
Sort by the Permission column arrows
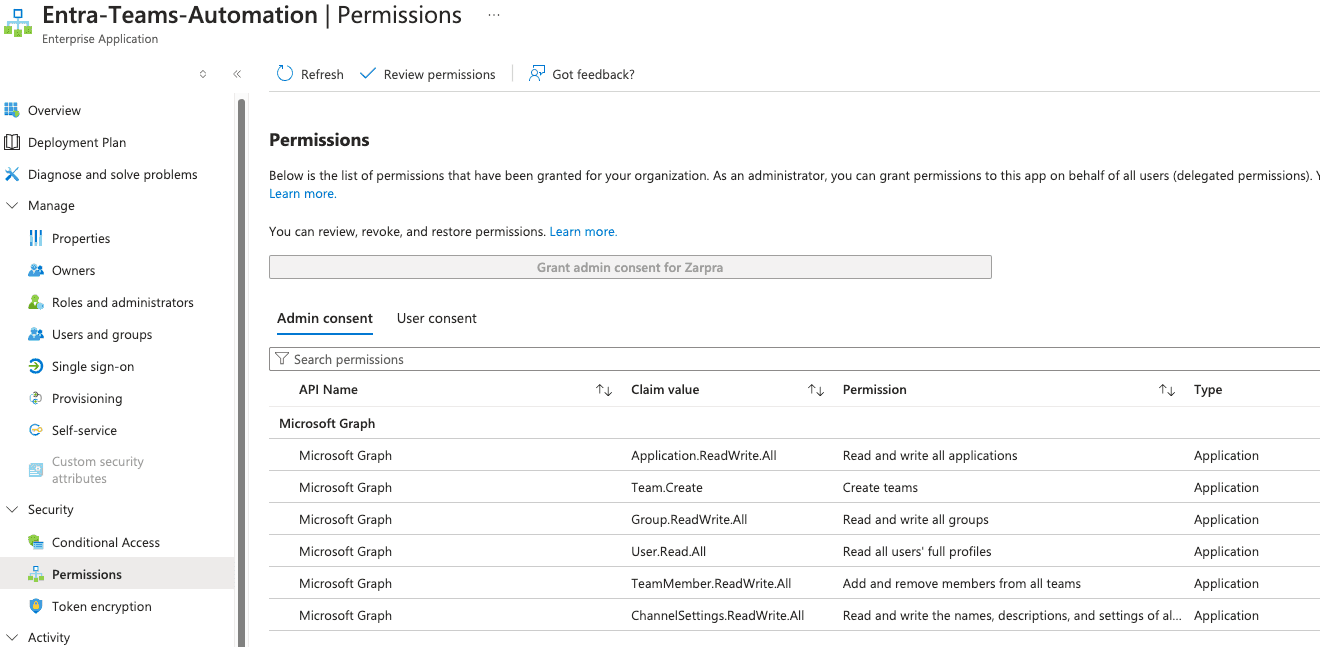click(x=1167, y=390)
